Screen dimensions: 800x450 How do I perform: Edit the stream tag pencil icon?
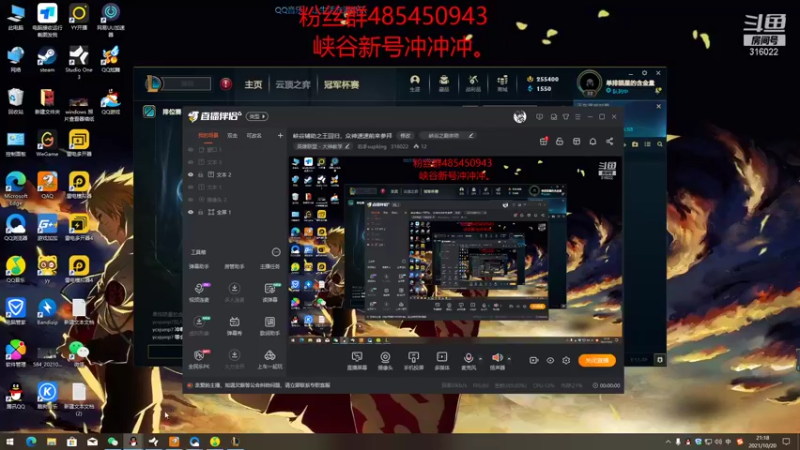(471, 136)
